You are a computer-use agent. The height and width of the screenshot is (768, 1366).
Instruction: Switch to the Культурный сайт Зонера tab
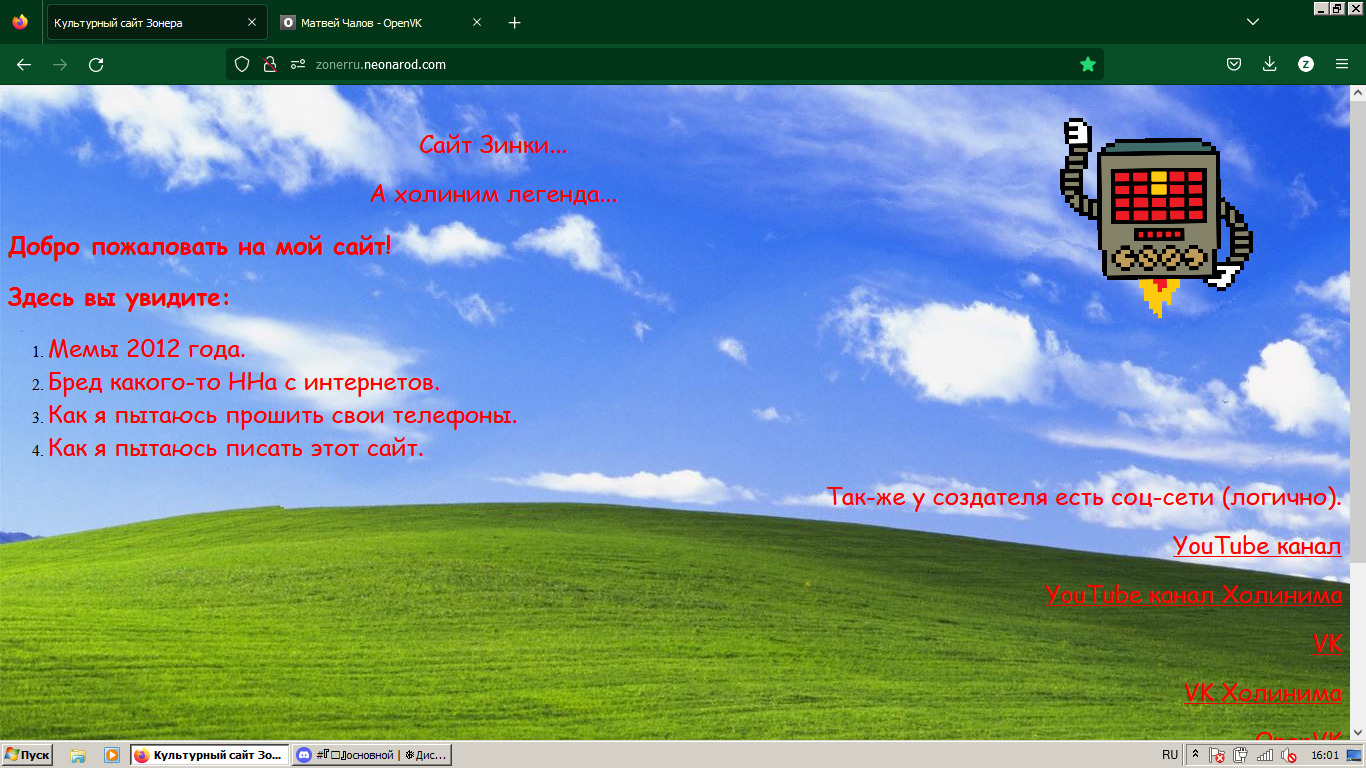point(157,22)
